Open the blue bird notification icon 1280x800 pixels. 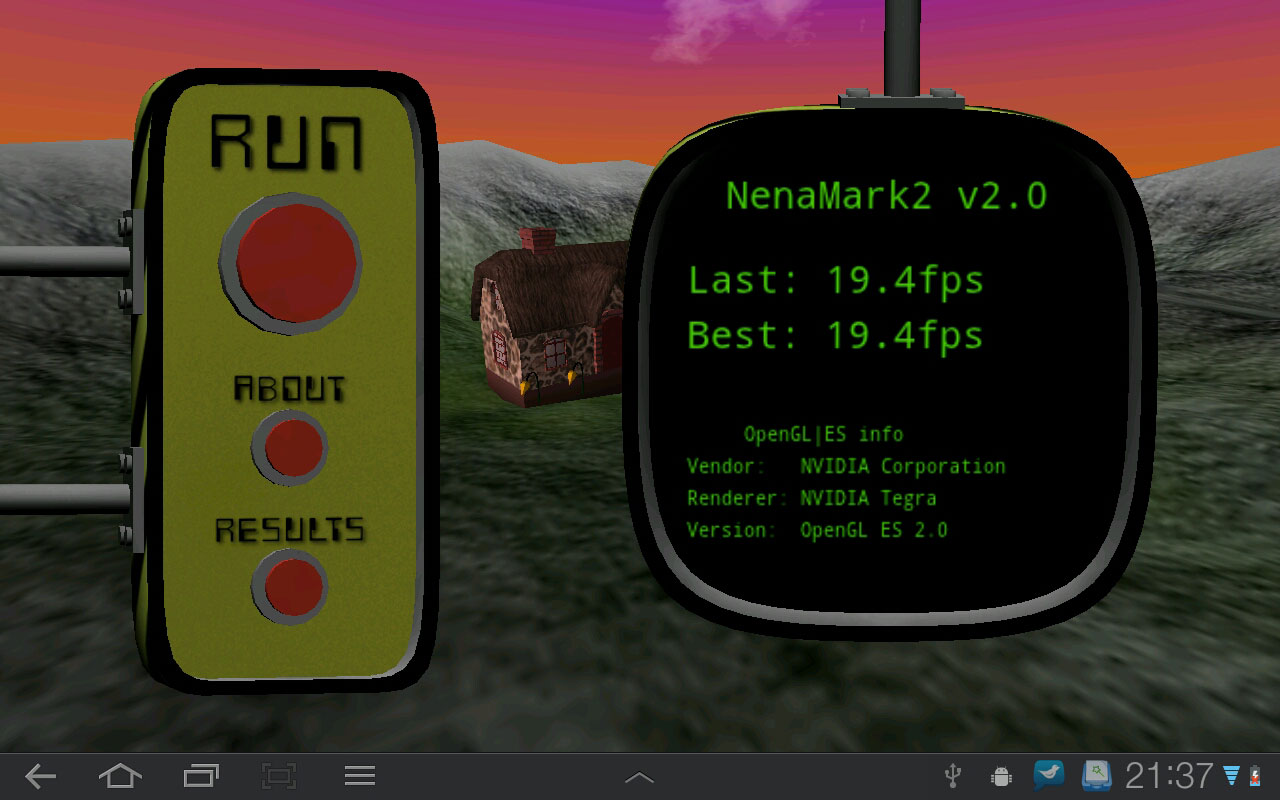coord(1049,775)
